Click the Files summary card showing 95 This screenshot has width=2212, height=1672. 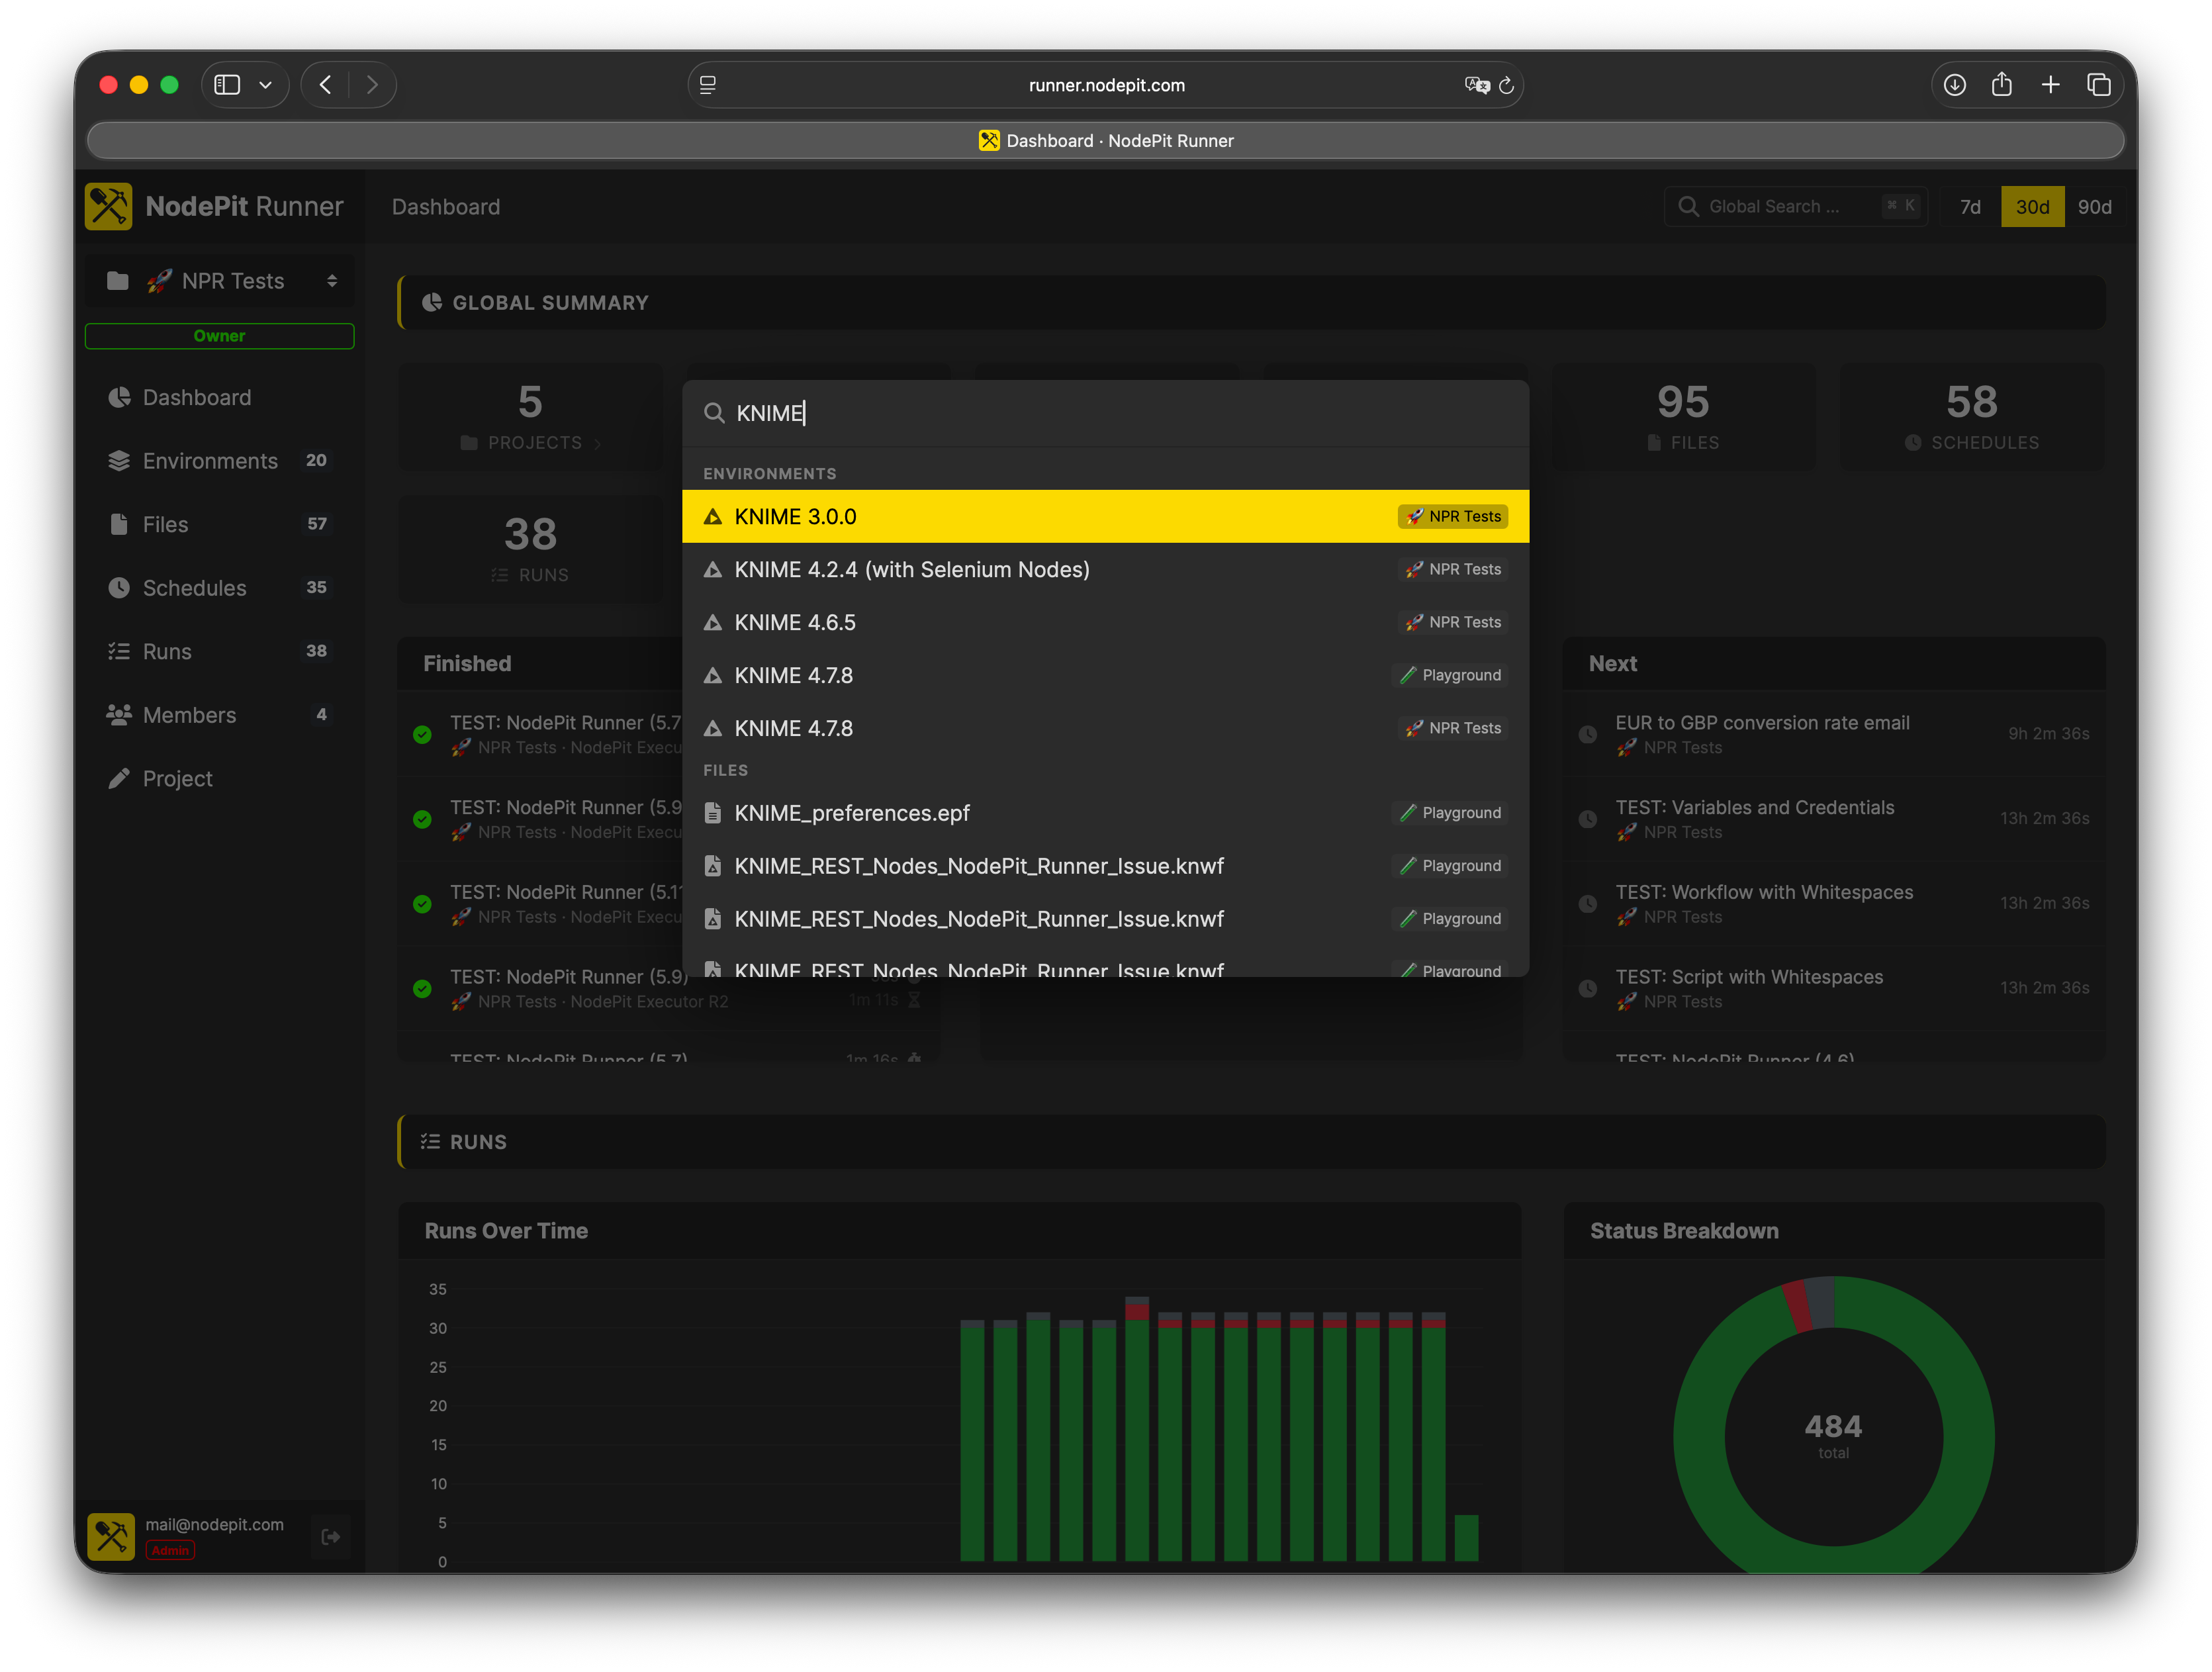pos(1684,416)
